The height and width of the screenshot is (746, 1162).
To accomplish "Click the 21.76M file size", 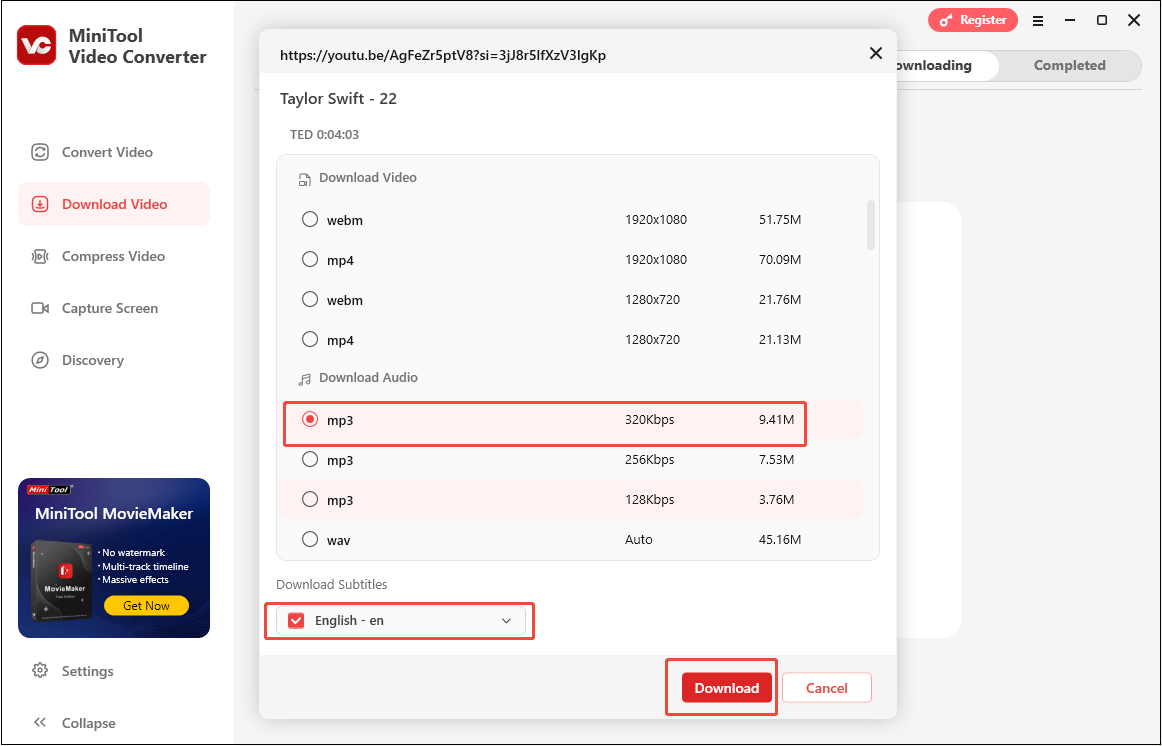I will 780,299.
